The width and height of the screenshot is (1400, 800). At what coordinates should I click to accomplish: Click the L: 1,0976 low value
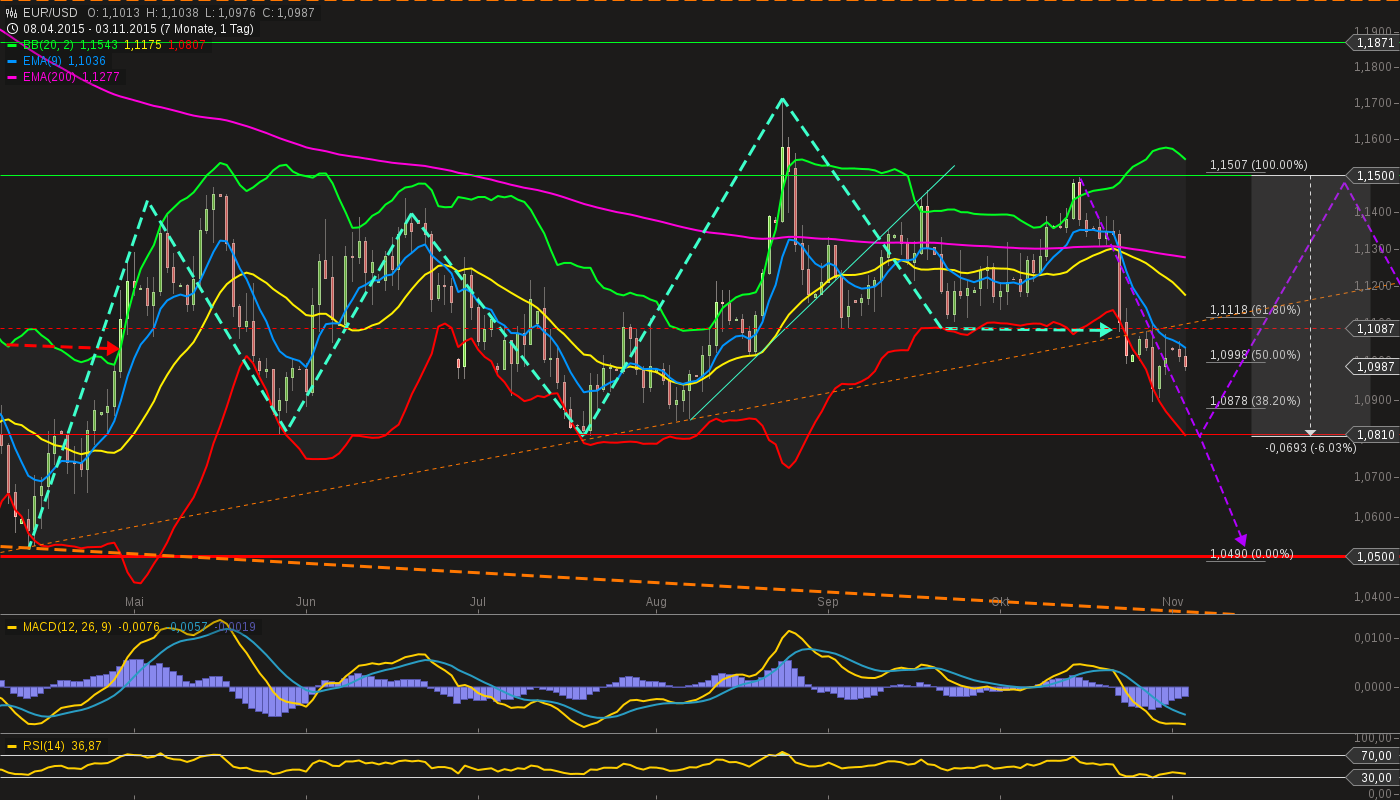pyautogui.click(x=230, y=13)
